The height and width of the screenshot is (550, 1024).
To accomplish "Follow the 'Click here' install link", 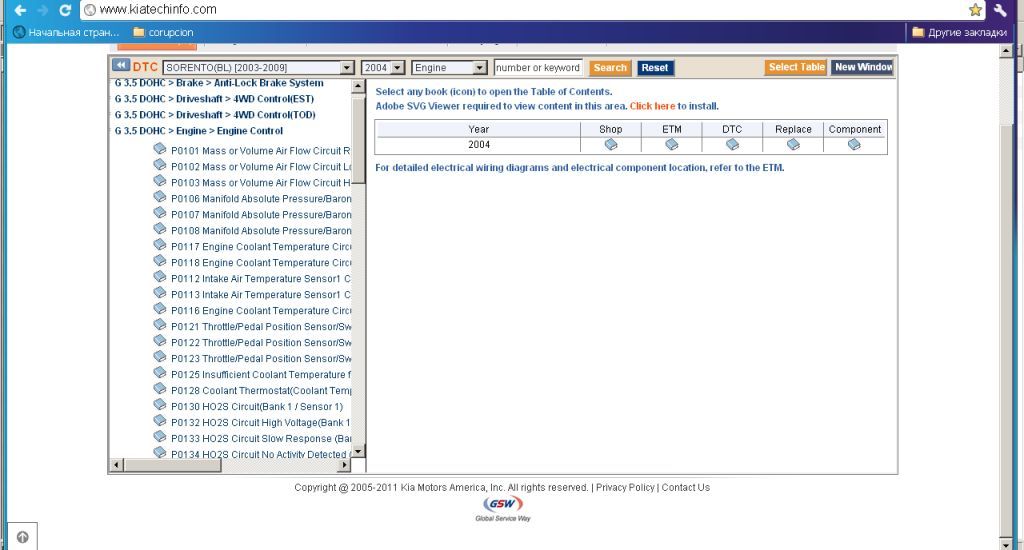I will click(652, 106).
